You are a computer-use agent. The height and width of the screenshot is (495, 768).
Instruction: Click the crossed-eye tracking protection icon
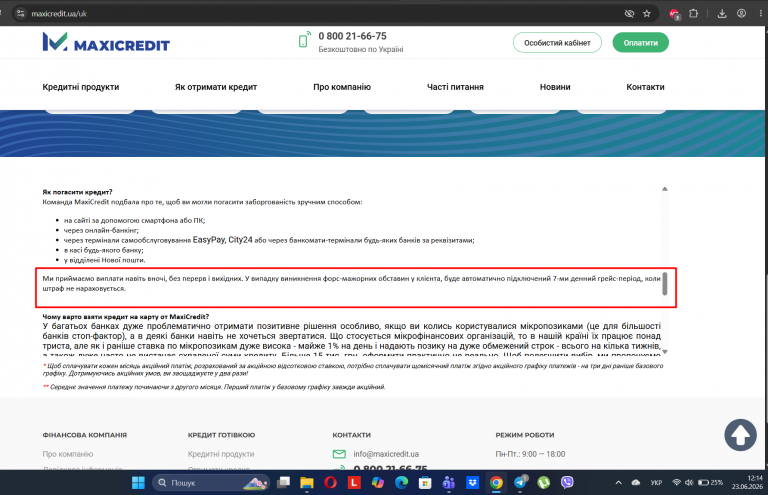pos(629,14)
